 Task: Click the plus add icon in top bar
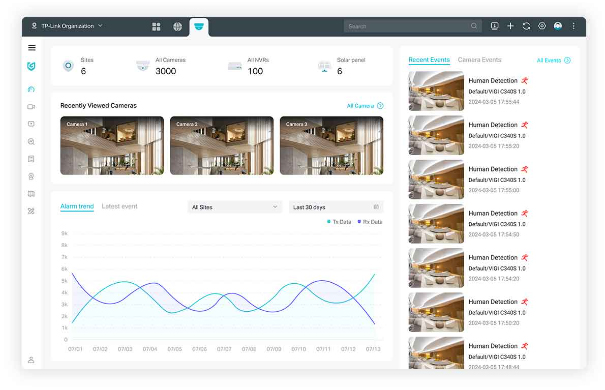[510, 26]
